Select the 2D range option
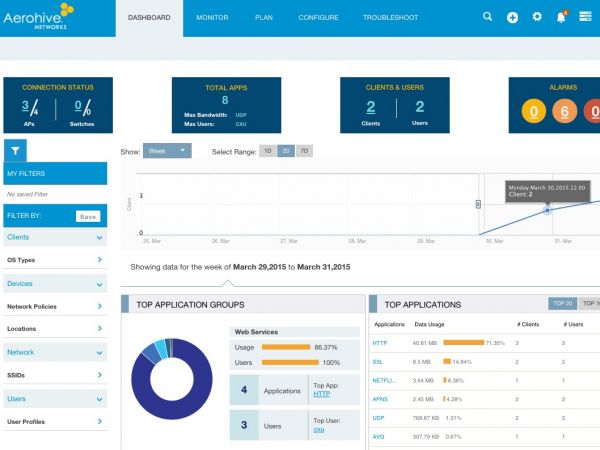The image size is (600, 450). pos(286,151)
